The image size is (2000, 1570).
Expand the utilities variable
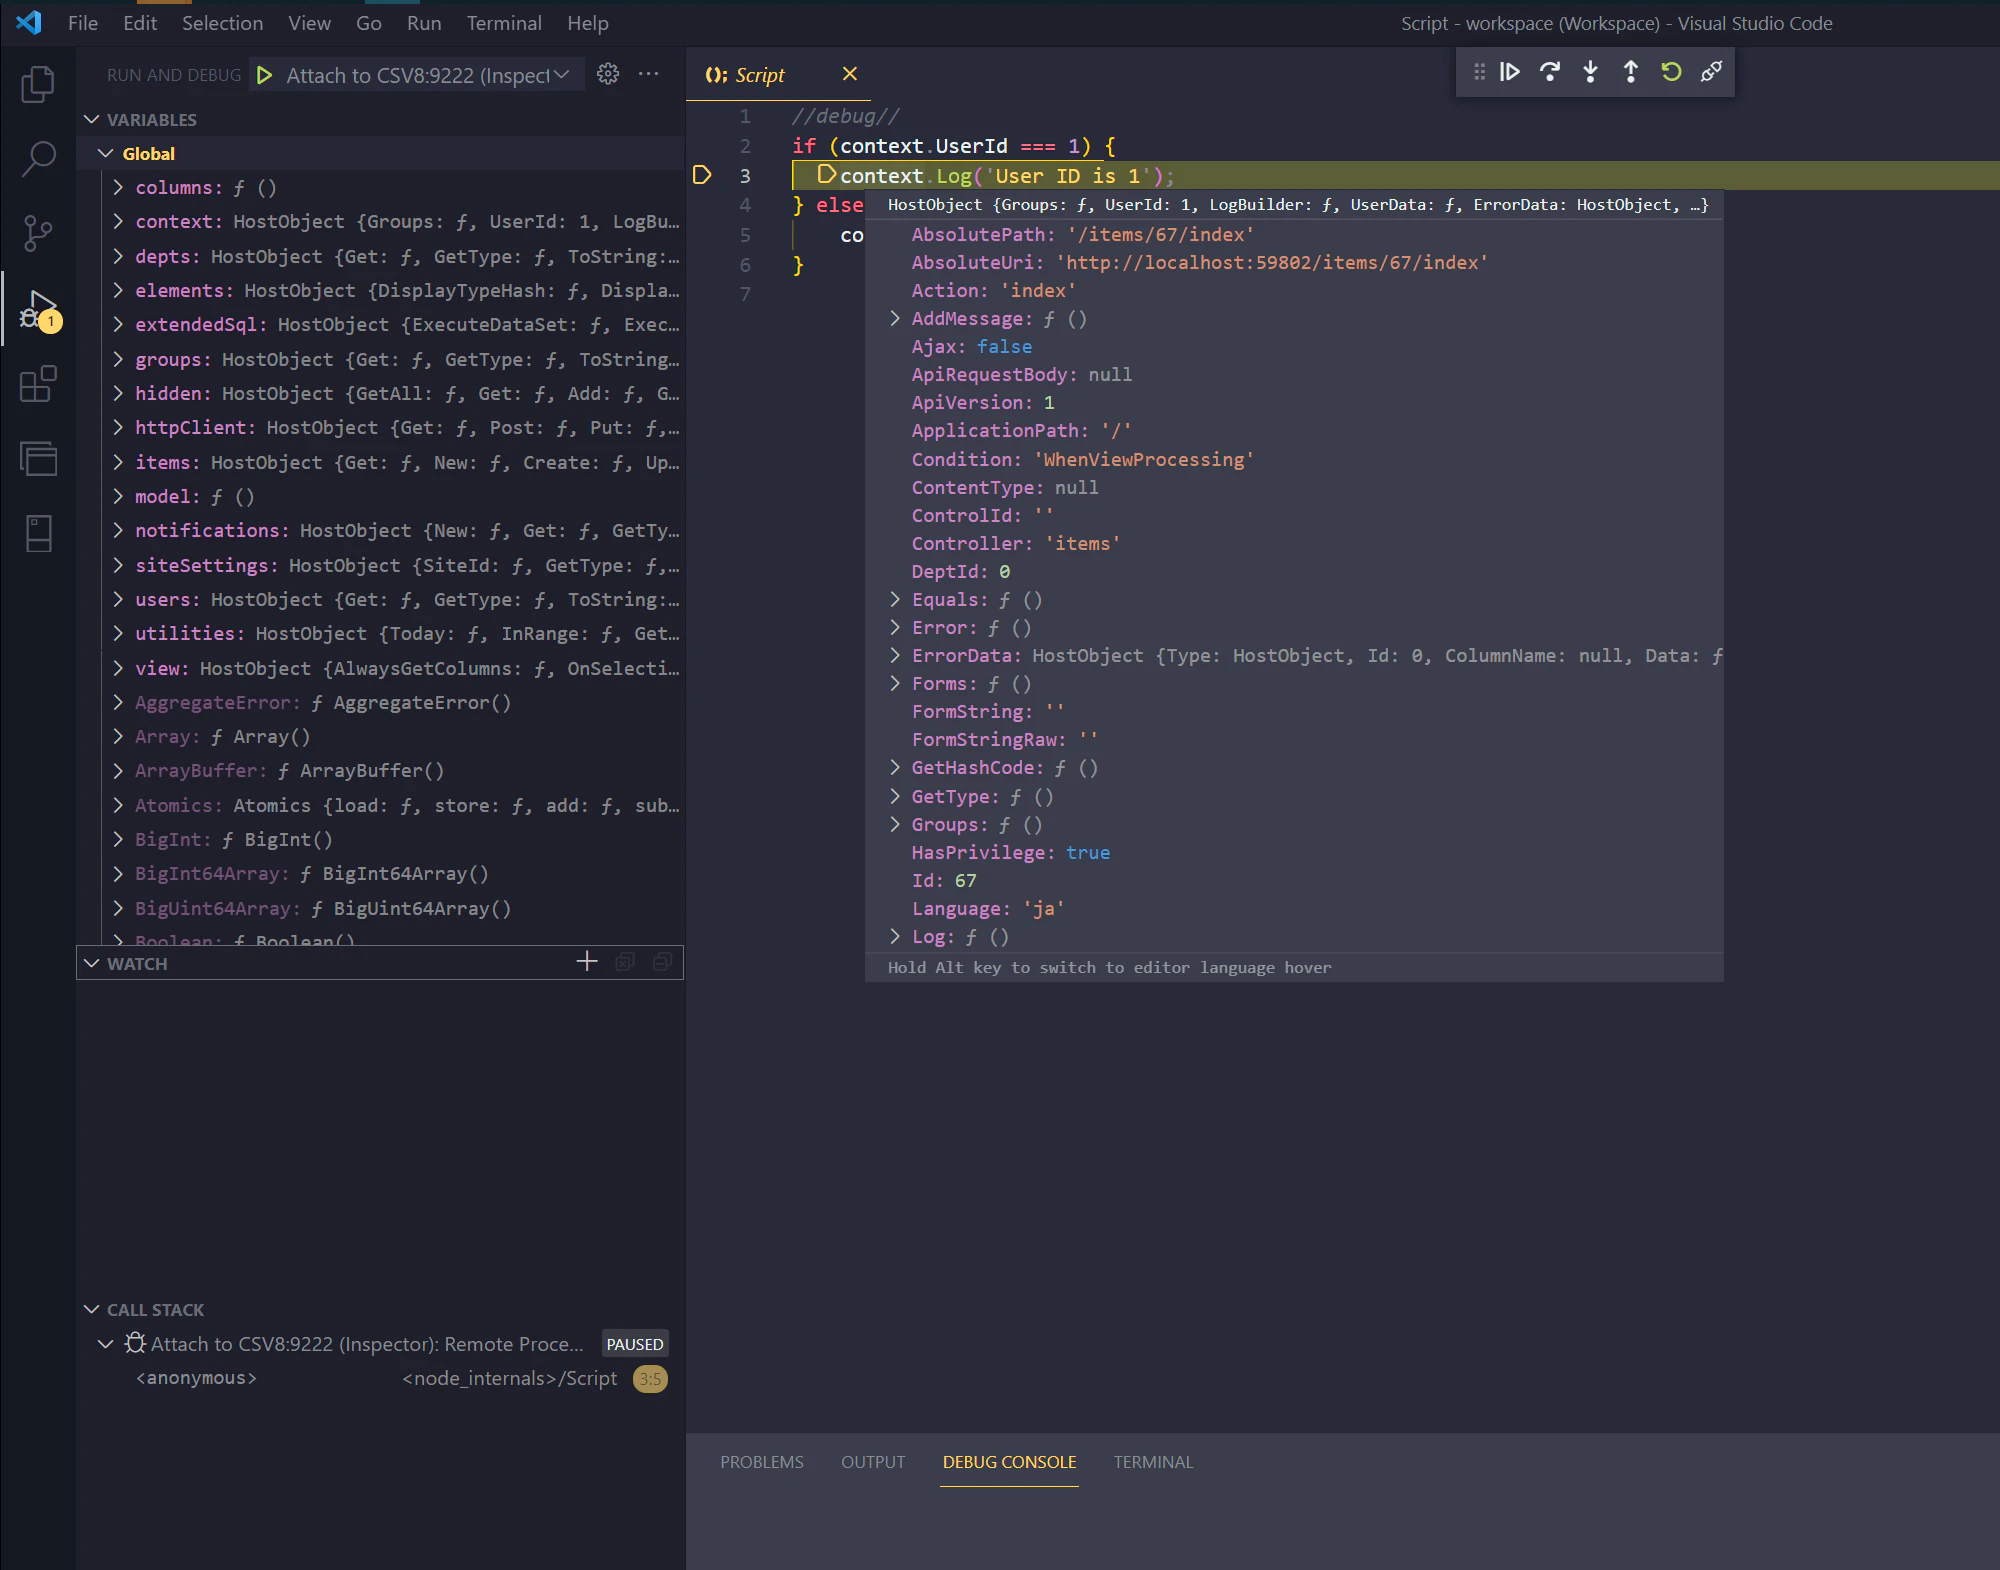118,633
